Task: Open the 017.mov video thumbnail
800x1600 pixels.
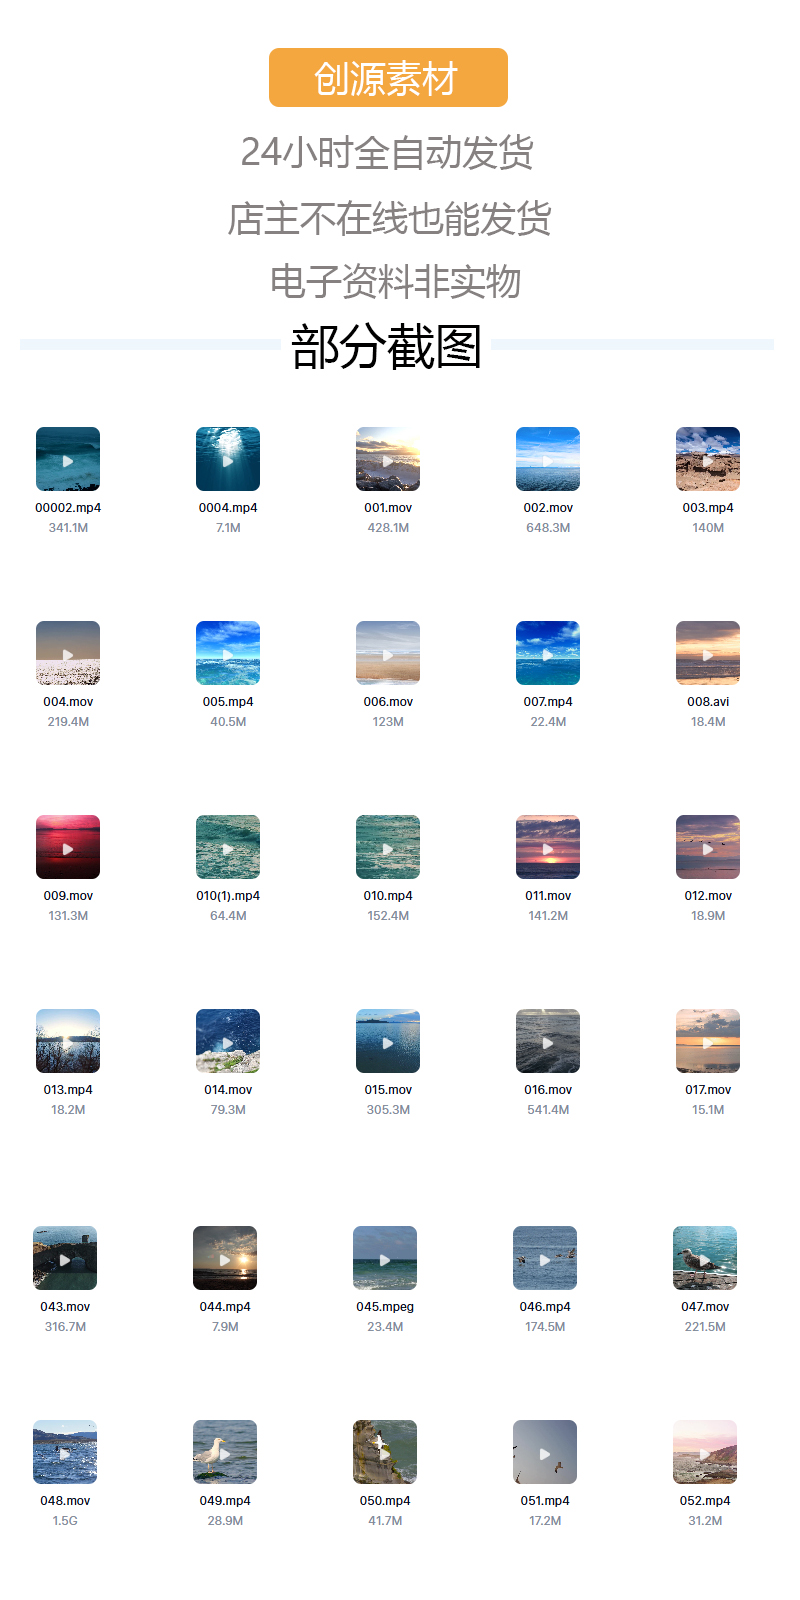Action: tap(708, 1041)
